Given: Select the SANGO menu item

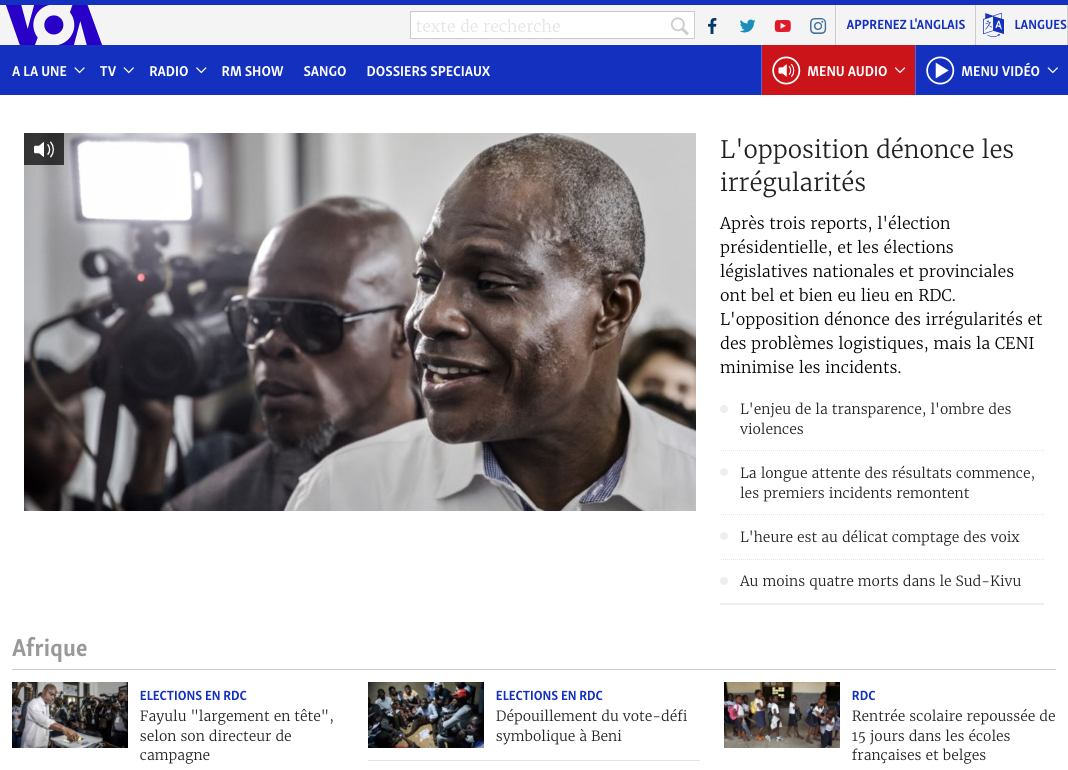Looking at the screenshot, I should tap(325, 71).
